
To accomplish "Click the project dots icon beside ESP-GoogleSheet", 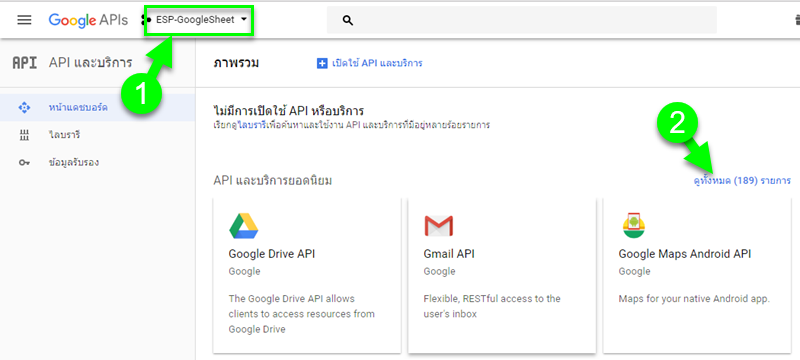I will click(146, 20).
